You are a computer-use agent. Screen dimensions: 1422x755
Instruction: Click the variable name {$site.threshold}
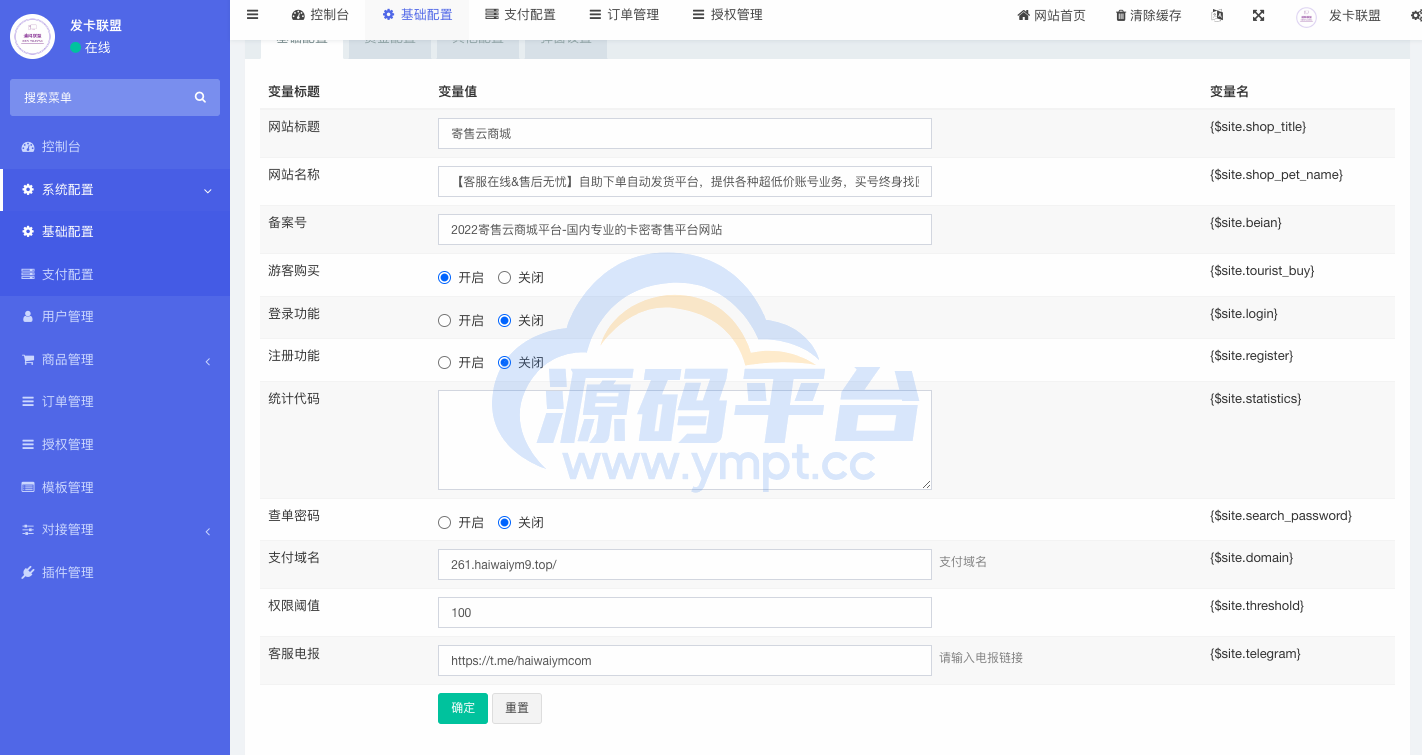[x=1257, y=606]
